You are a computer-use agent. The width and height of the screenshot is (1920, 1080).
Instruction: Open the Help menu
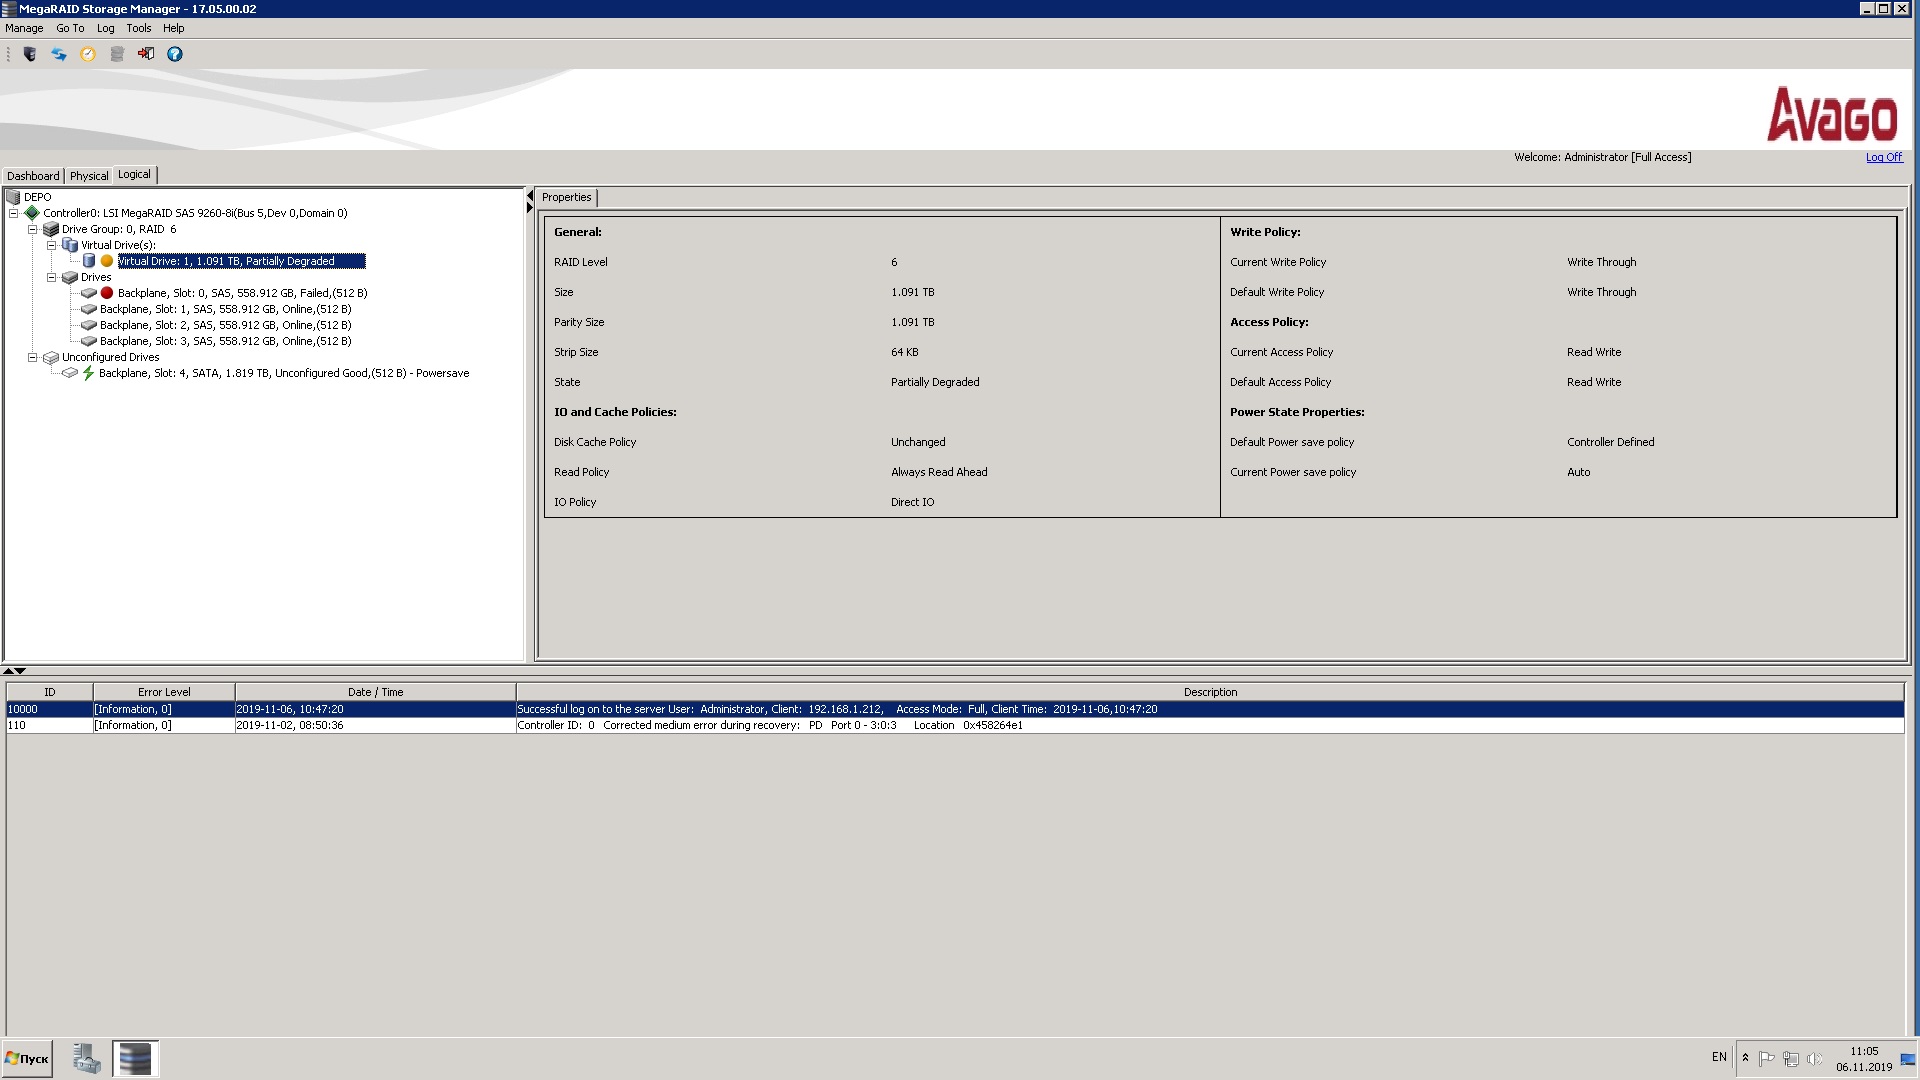click(174, 28)
